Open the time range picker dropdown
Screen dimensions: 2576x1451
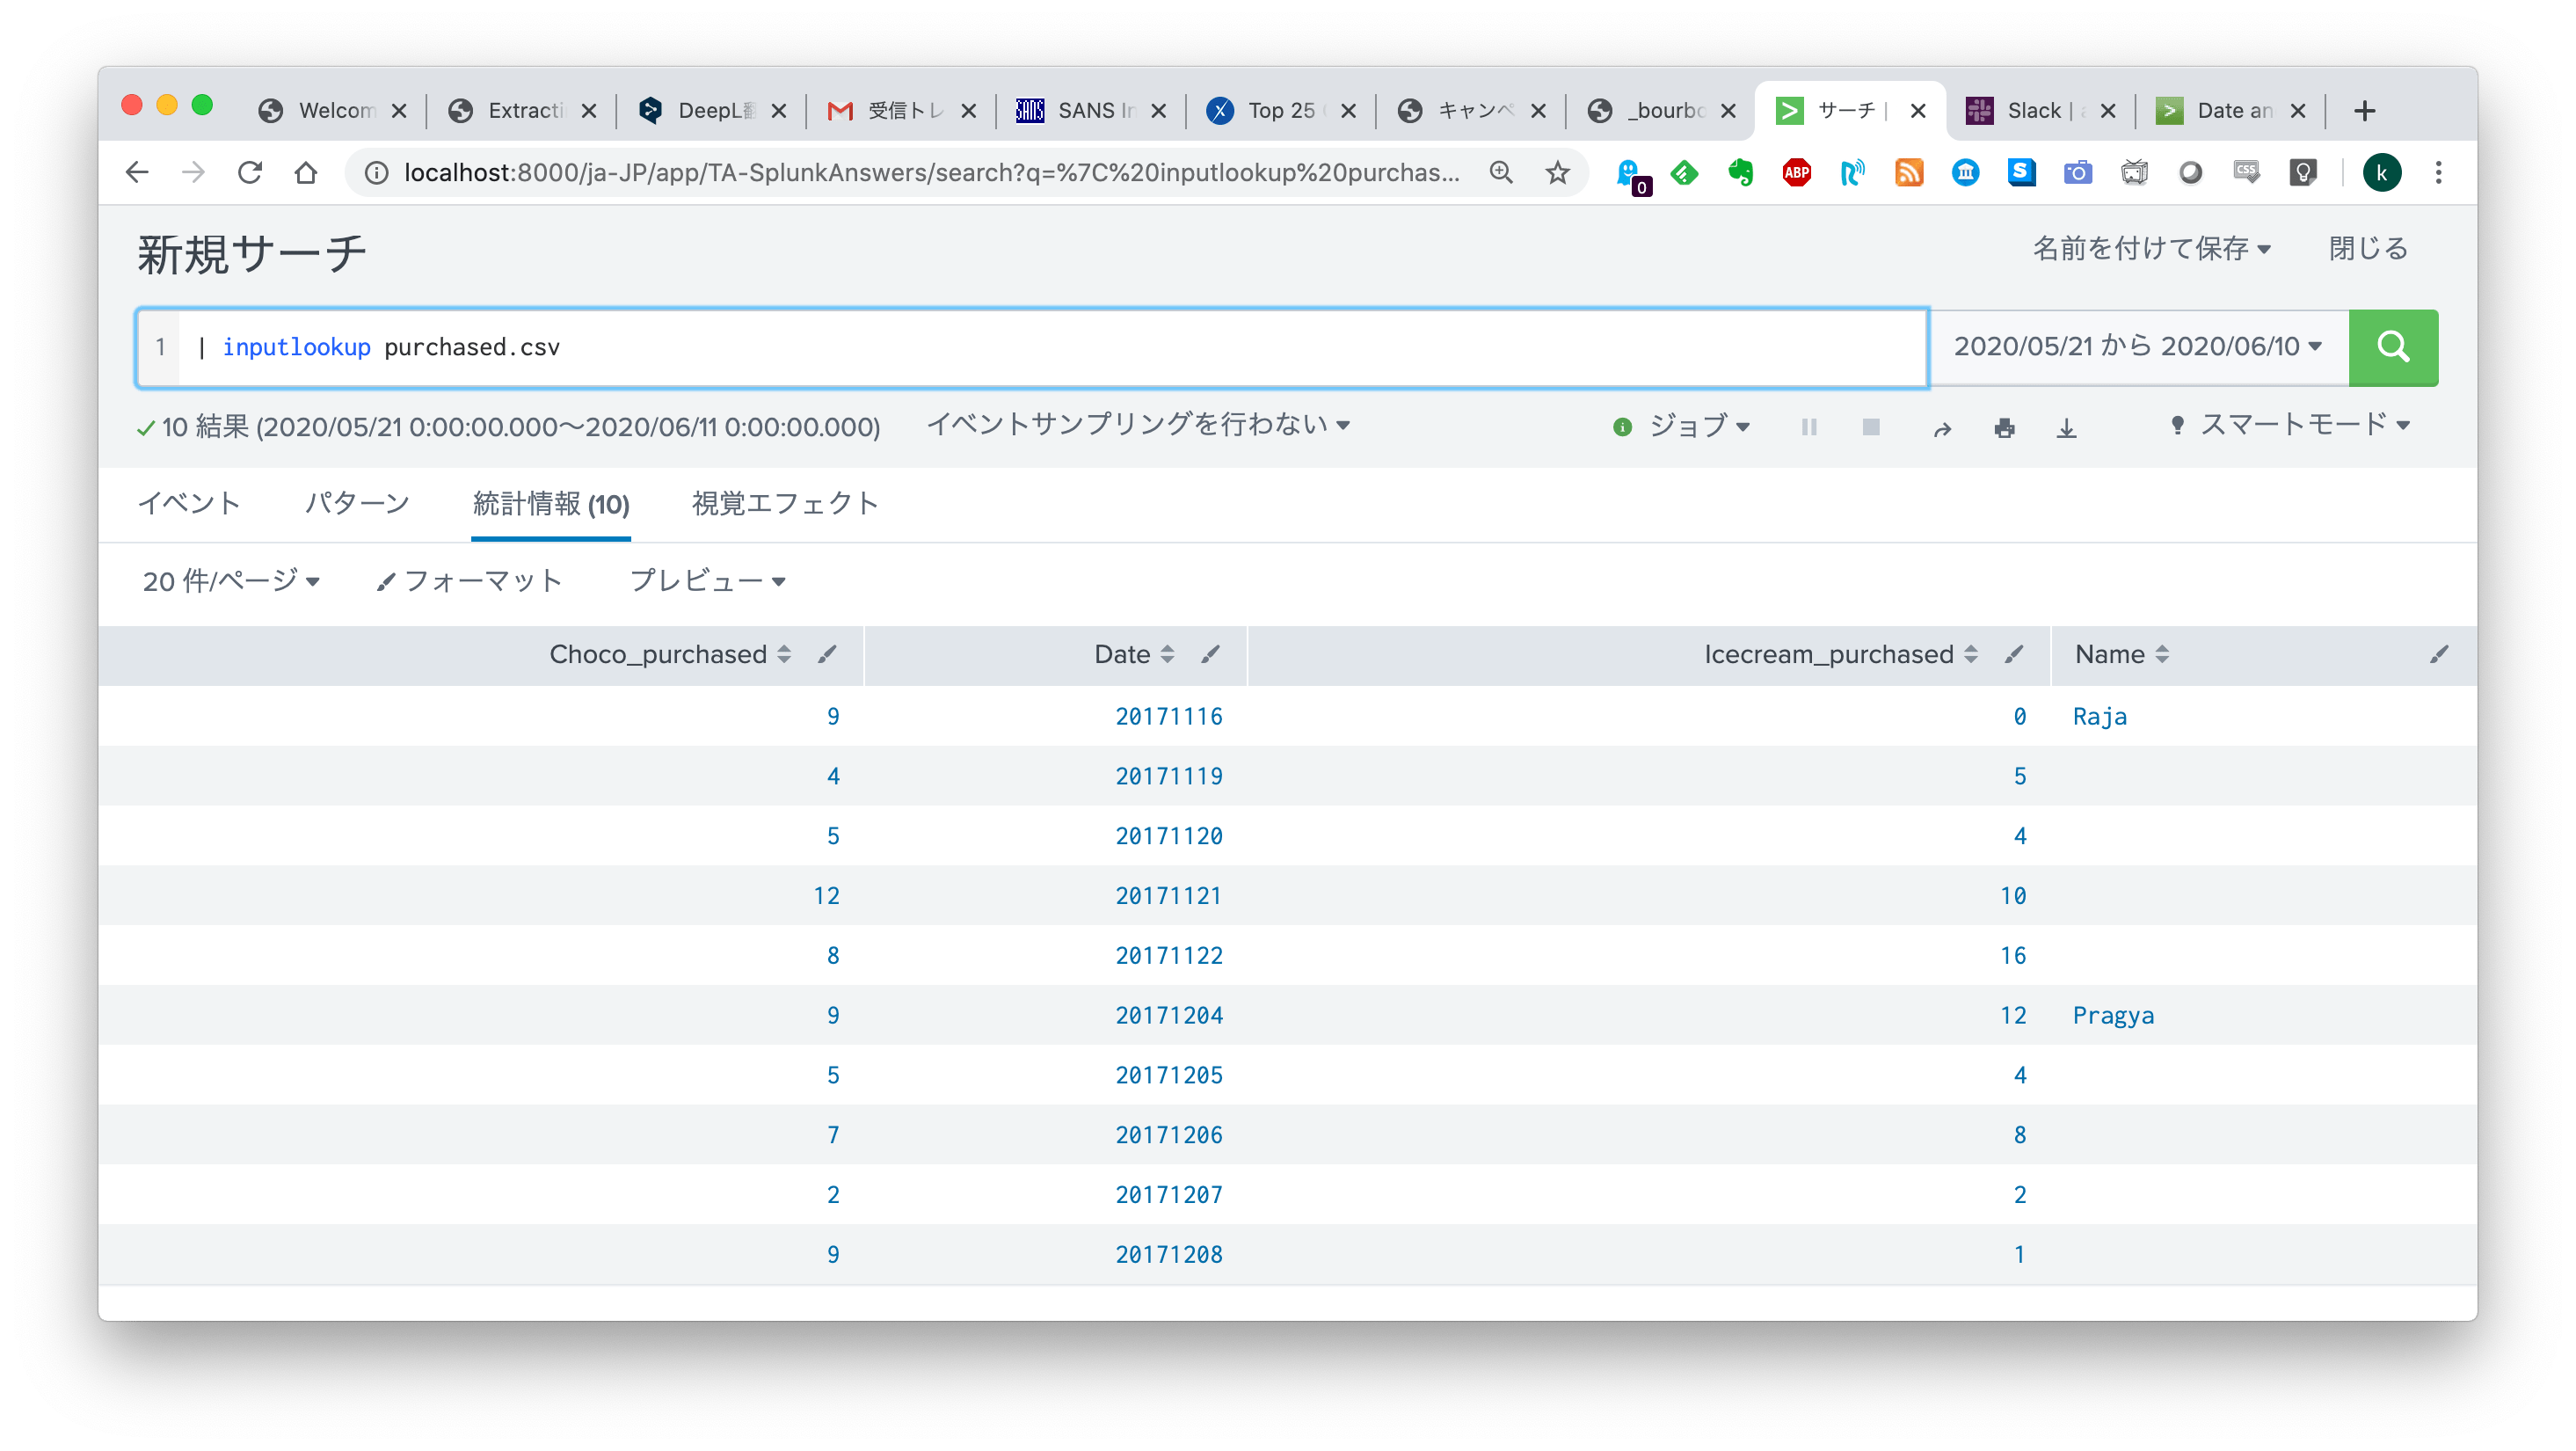(2137, 347)
